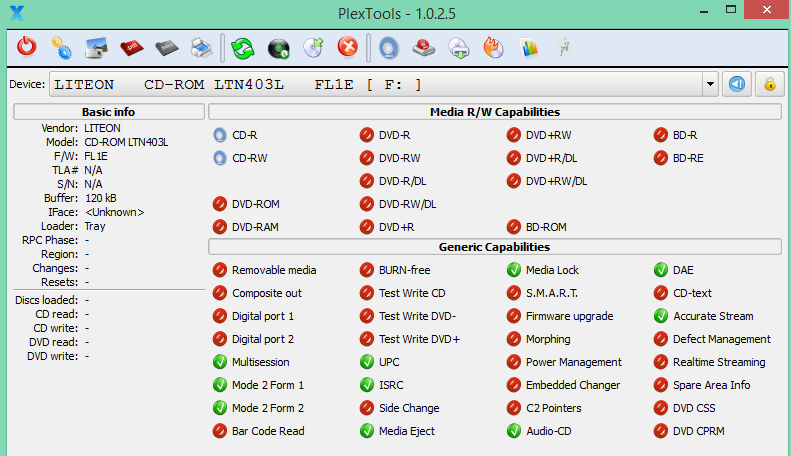
Task: Click the C2 Pointers label
Action: pos(554,408)
